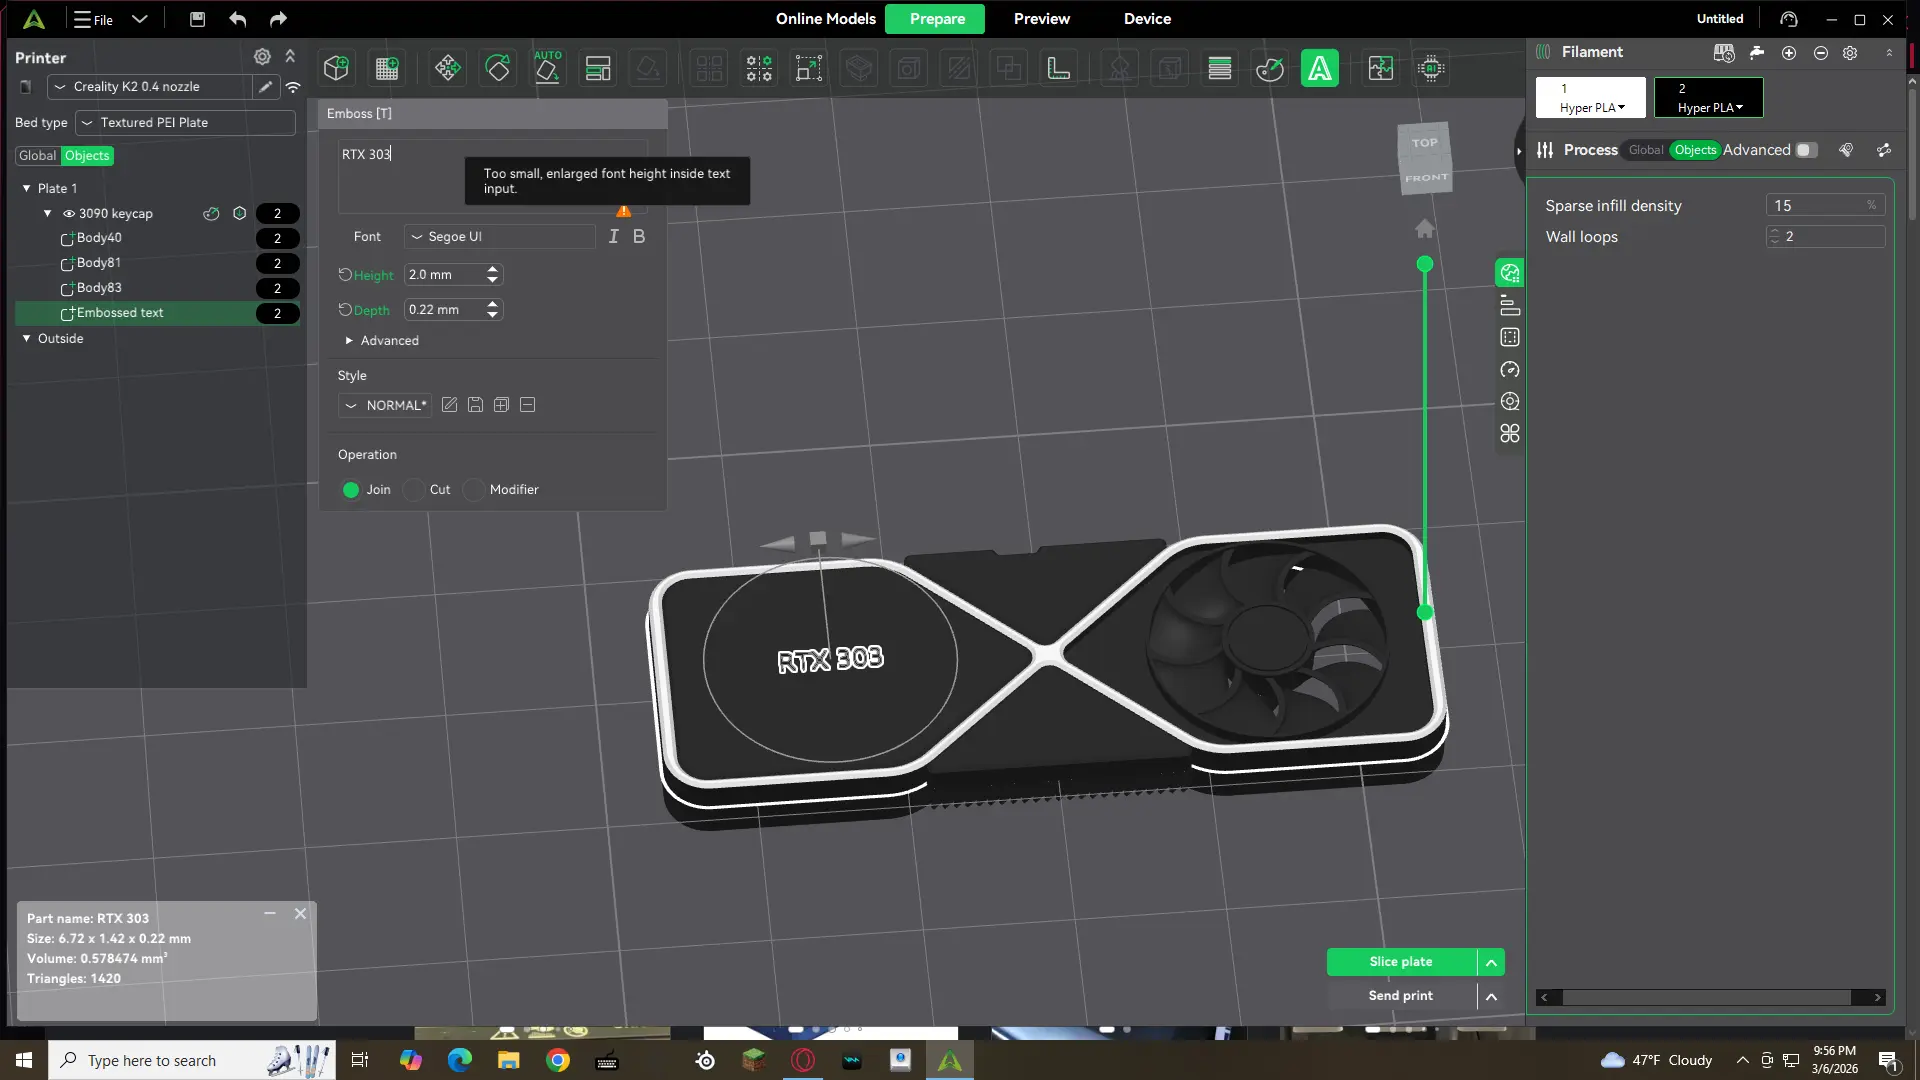The image size is (1920, 1080).
Task: Add a filament with the plus icon
Action: [1789, 52]
